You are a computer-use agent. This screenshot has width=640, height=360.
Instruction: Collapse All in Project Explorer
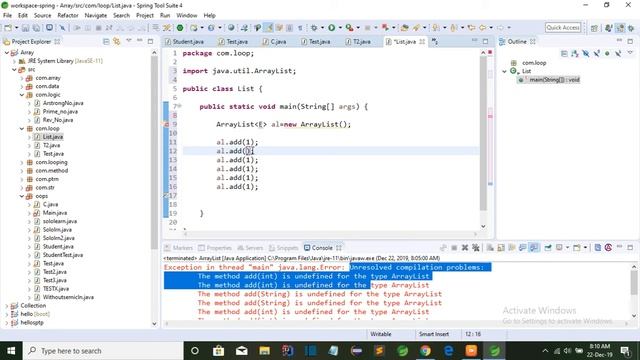pos(106,42)
